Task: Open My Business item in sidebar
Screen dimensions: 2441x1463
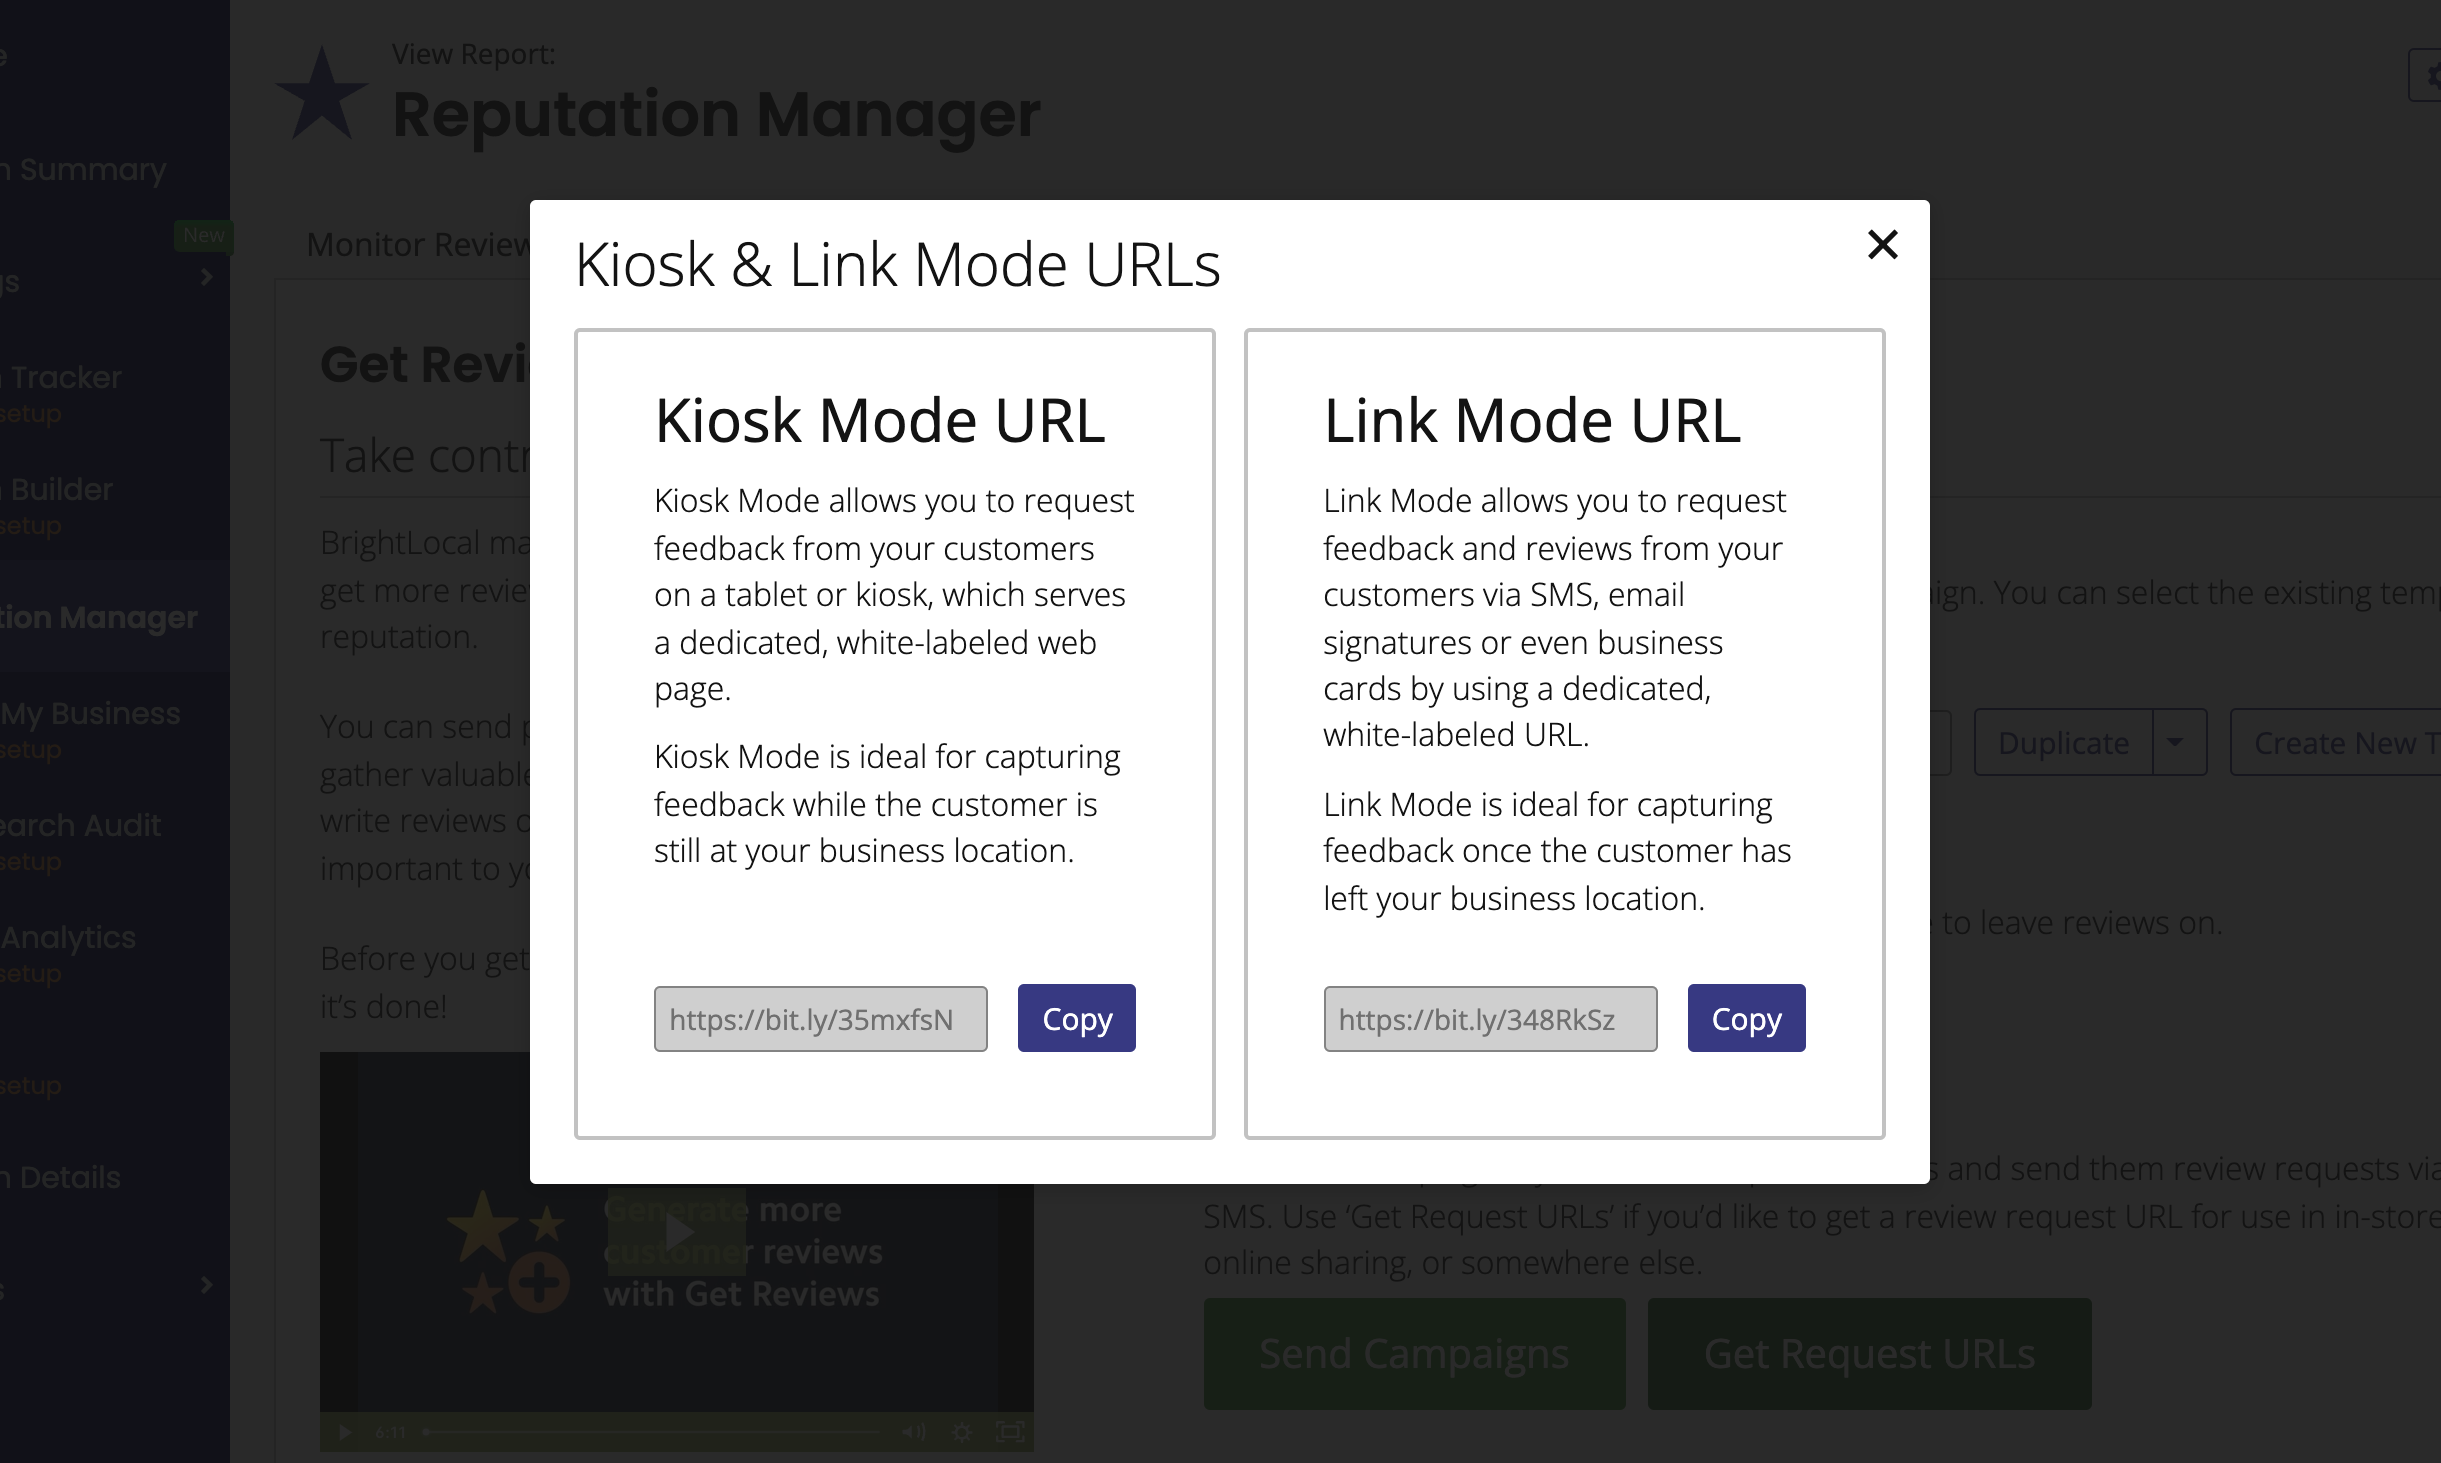Action: (91, 714)
